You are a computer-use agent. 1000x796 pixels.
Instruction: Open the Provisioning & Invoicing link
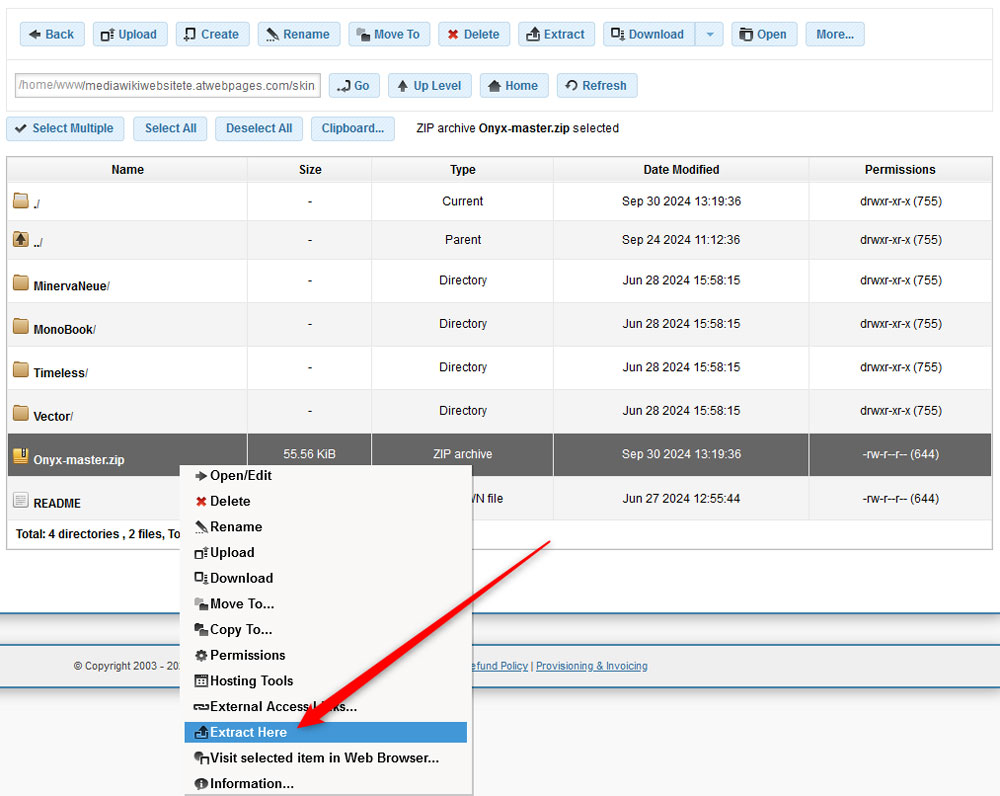coord(591,665)
